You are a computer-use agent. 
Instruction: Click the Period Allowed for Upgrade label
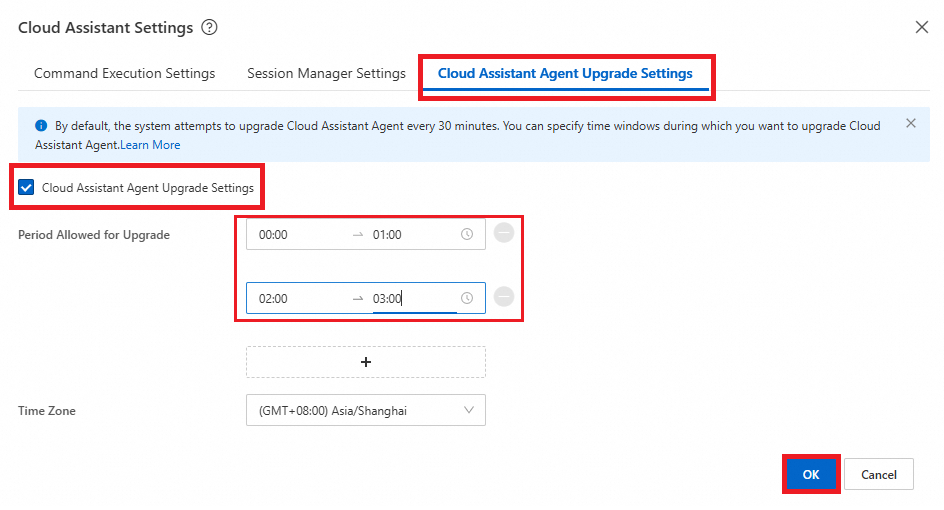(94, 235)
